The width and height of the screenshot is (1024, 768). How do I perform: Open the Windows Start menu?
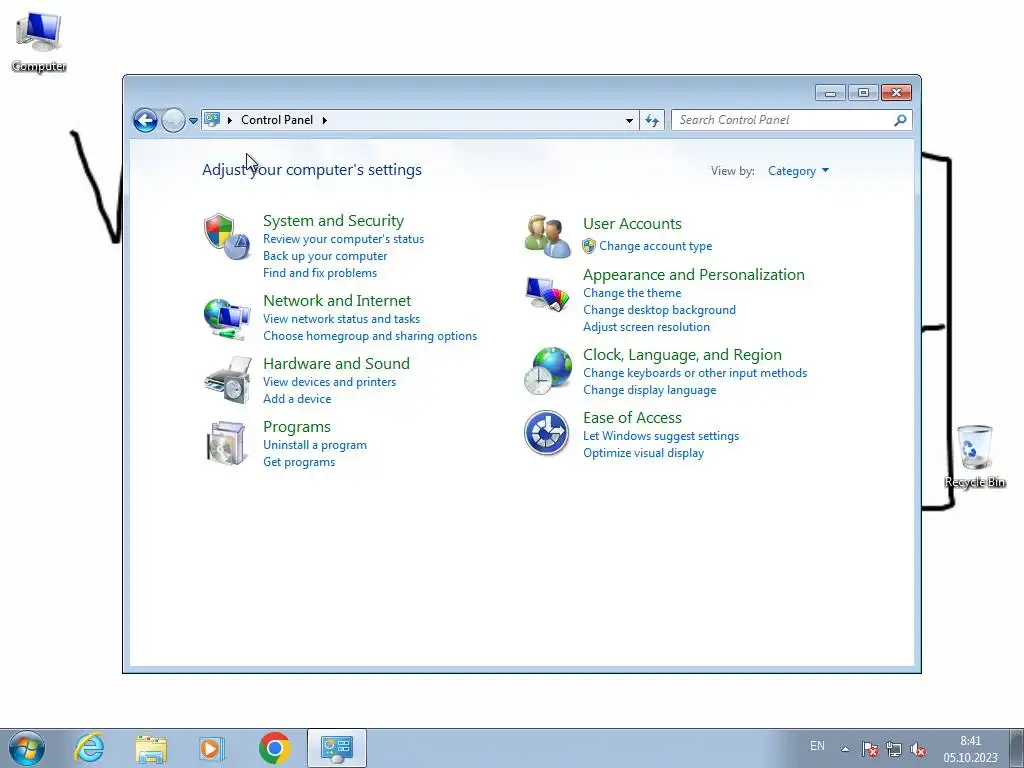pyautogui.click(x=27, y=748)
